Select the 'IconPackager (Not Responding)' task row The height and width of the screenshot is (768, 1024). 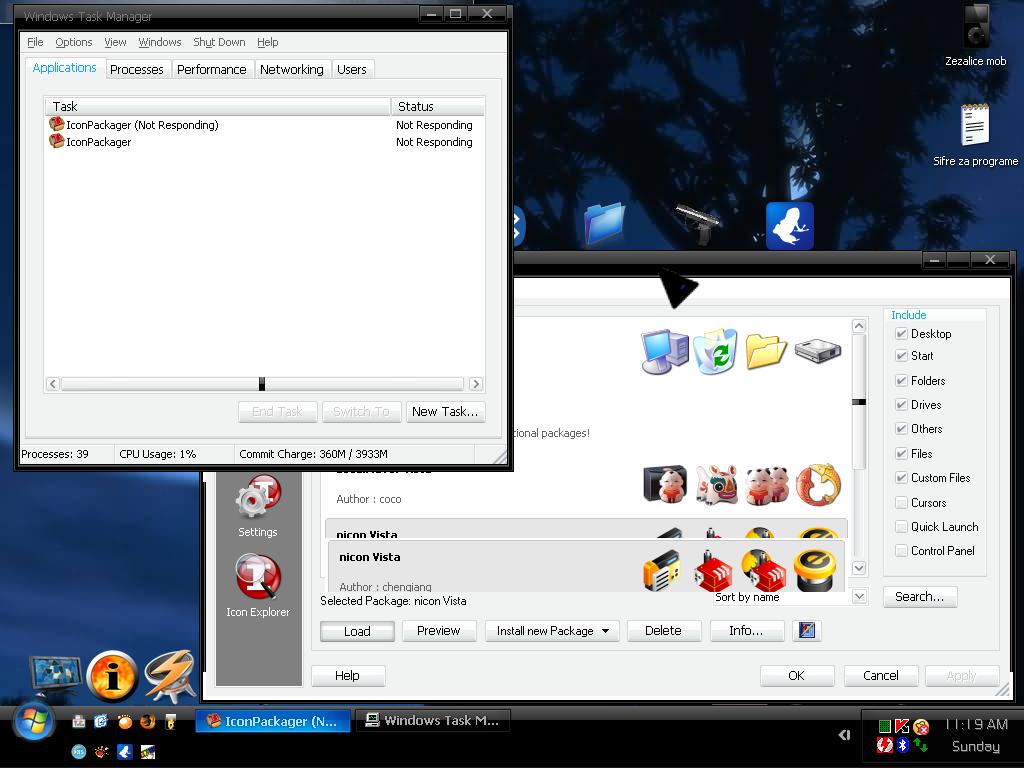click(264, 125)
